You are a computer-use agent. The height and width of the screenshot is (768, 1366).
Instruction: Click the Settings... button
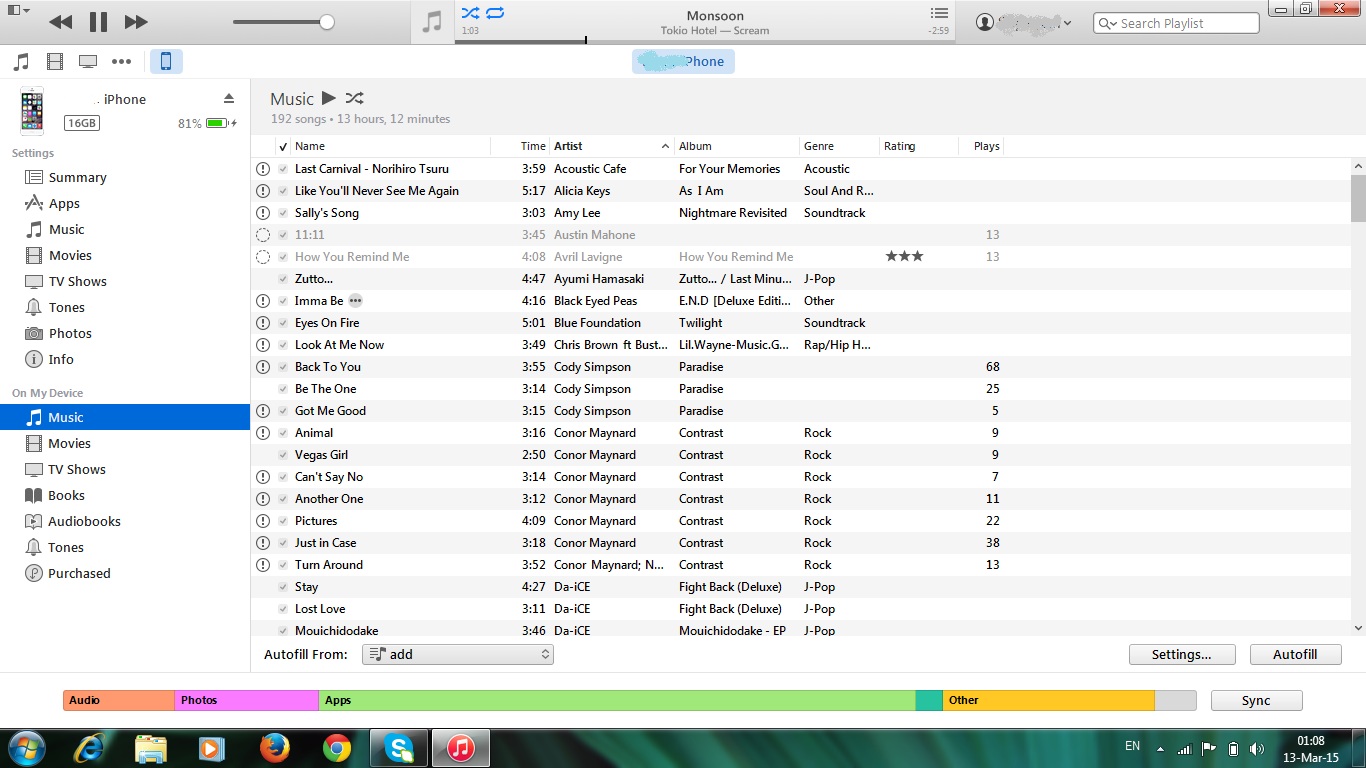1181,654
